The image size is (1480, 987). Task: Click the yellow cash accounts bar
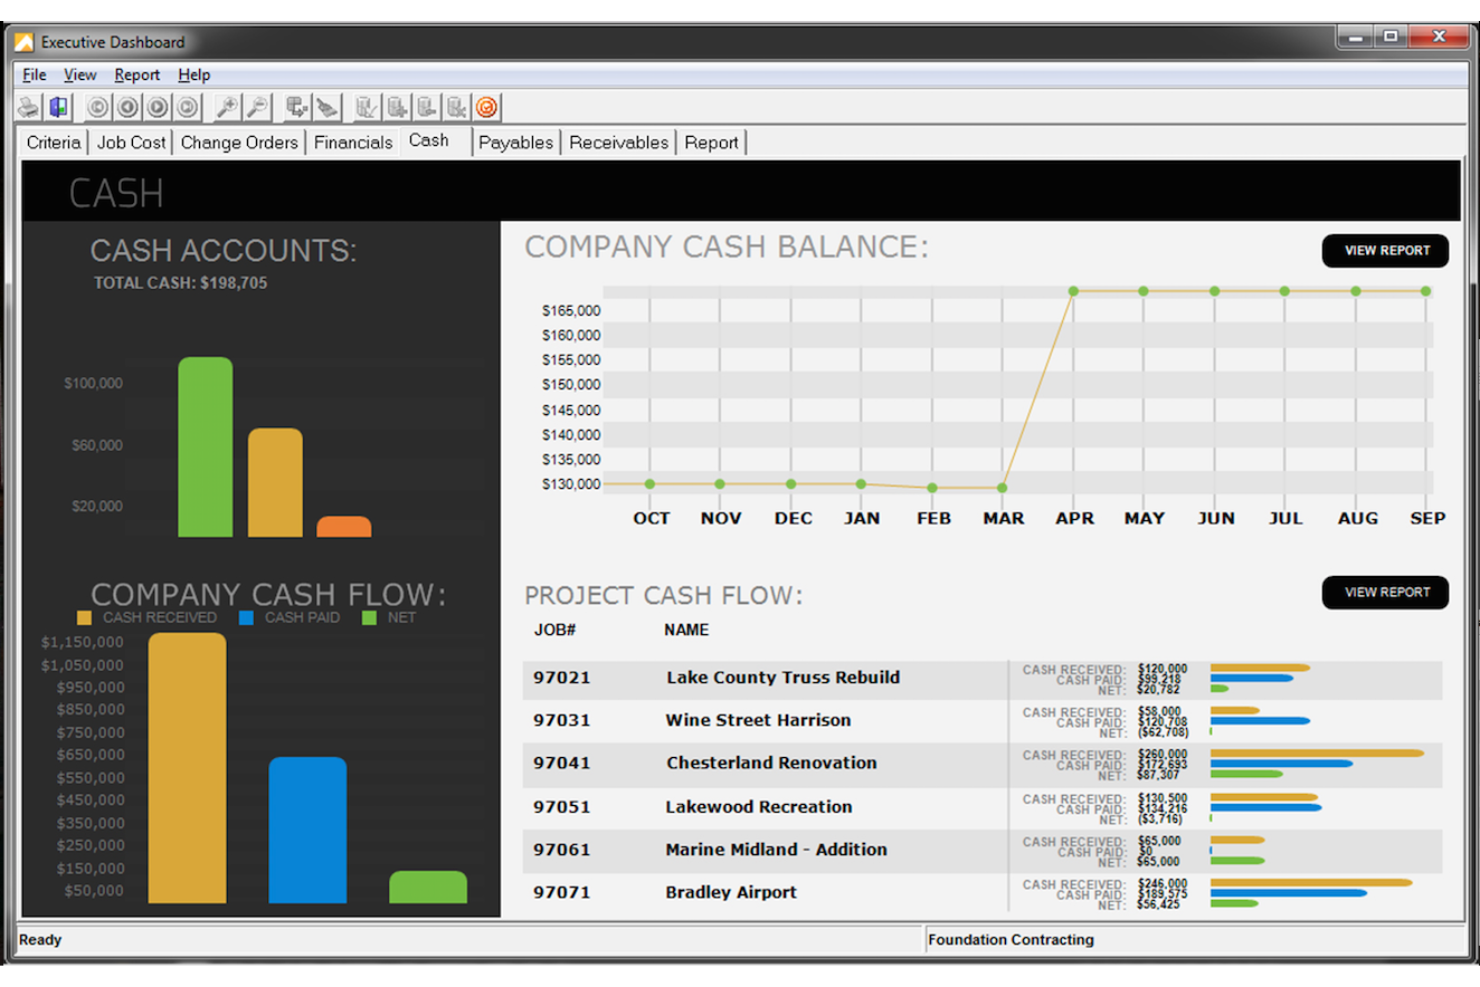pos(275,483)
